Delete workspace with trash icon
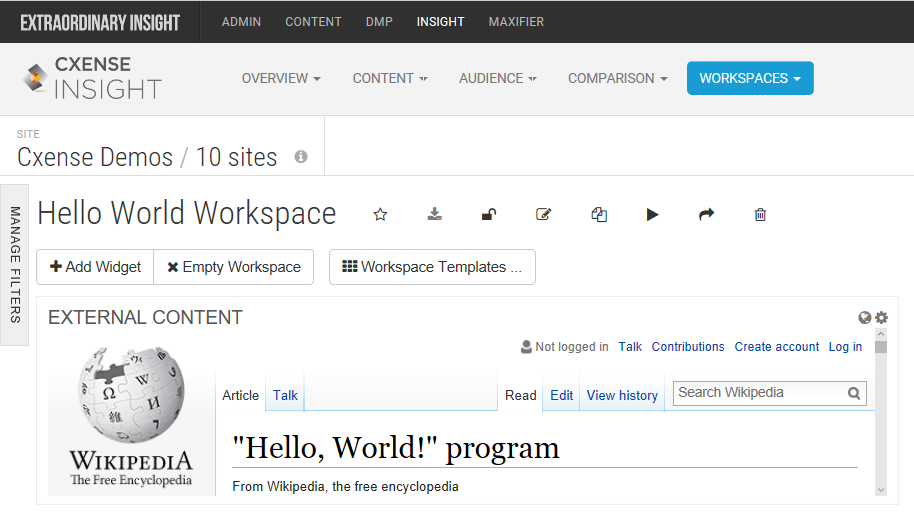Image resolution: width=914 pixels, height=520 pixels. point(760,215)
